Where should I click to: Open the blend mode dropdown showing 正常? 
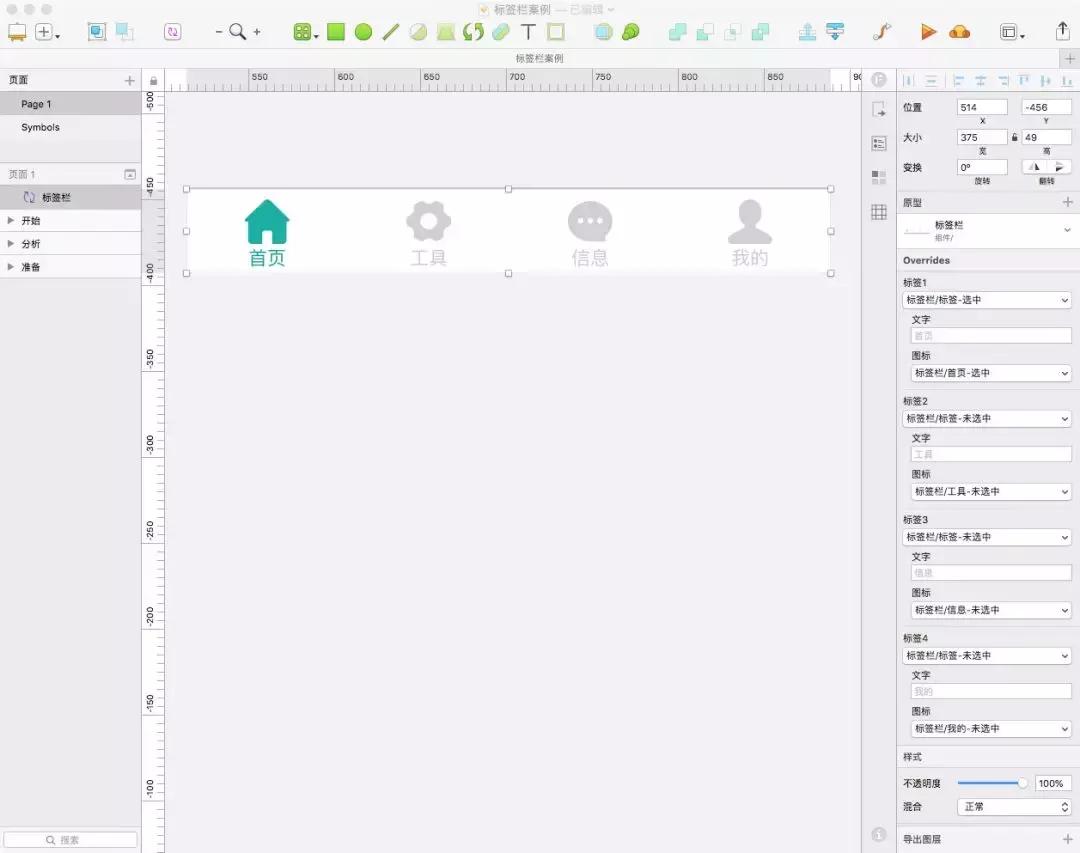point(1013,807)
